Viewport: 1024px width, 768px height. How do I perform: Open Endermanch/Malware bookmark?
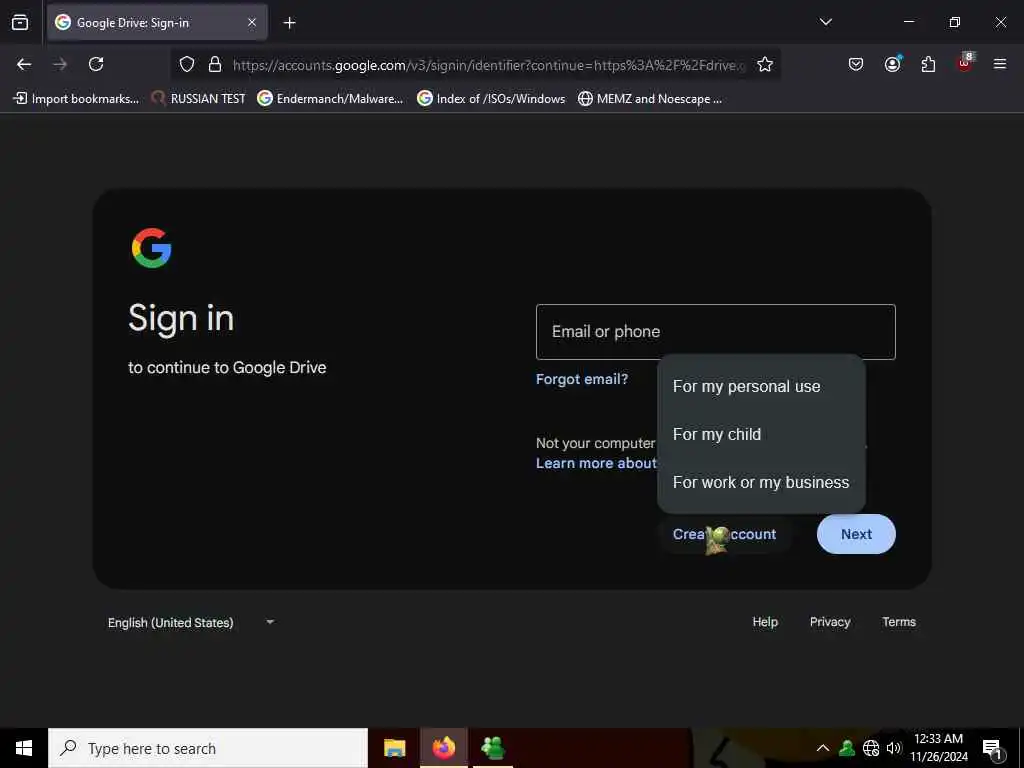click(x=330, y=99)
